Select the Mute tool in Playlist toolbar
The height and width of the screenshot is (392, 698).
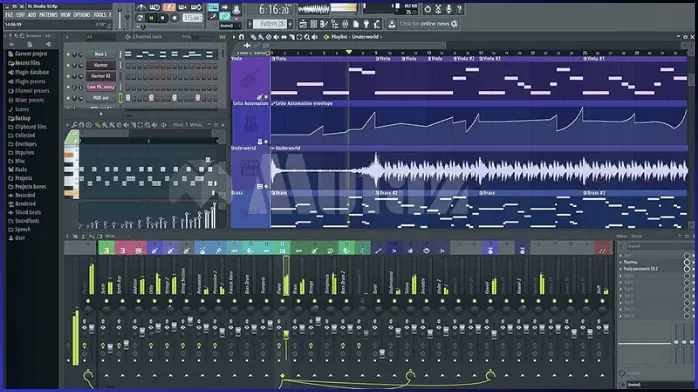276,37
